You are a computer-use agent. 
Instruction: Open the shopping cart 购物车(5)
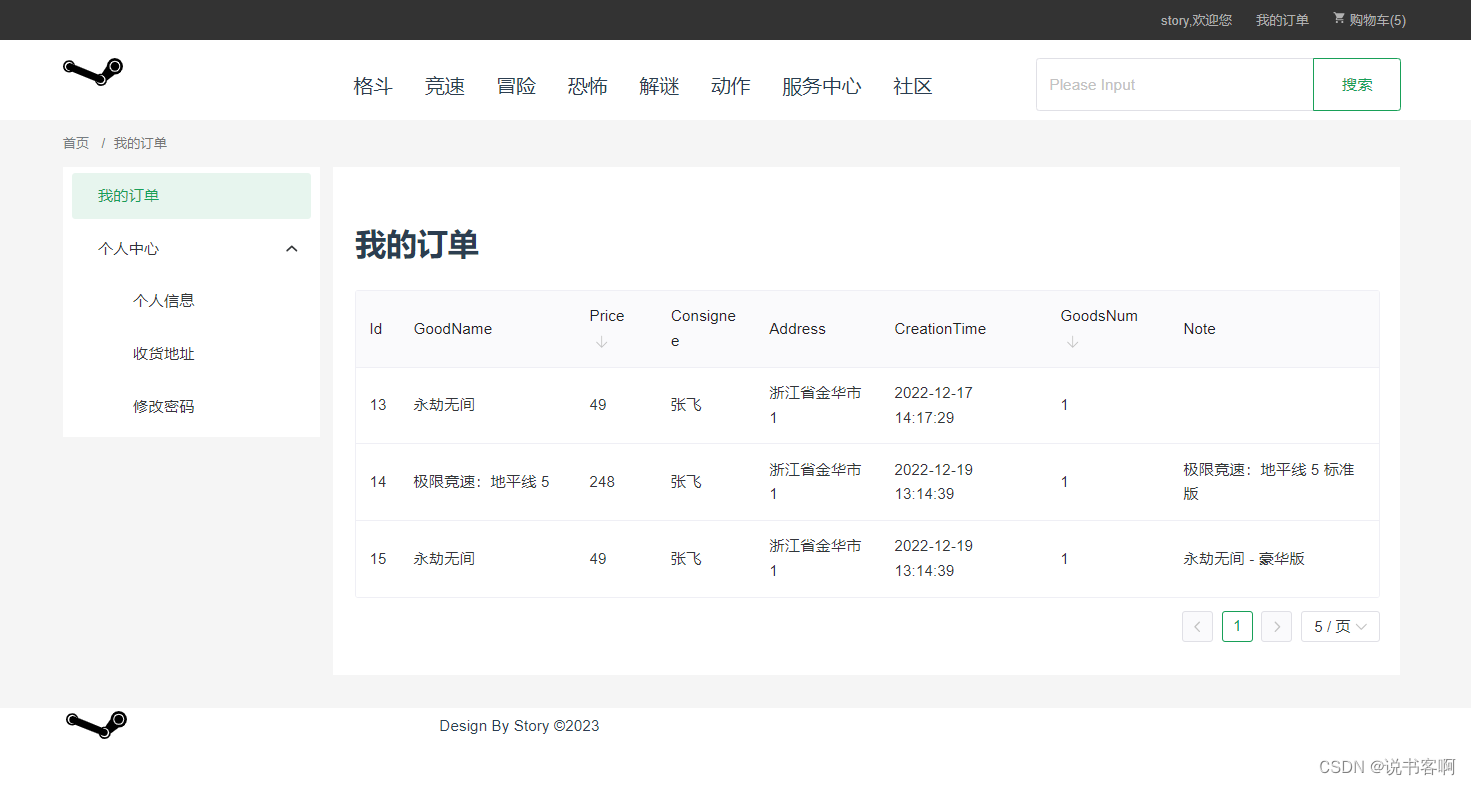[1369, 20]
